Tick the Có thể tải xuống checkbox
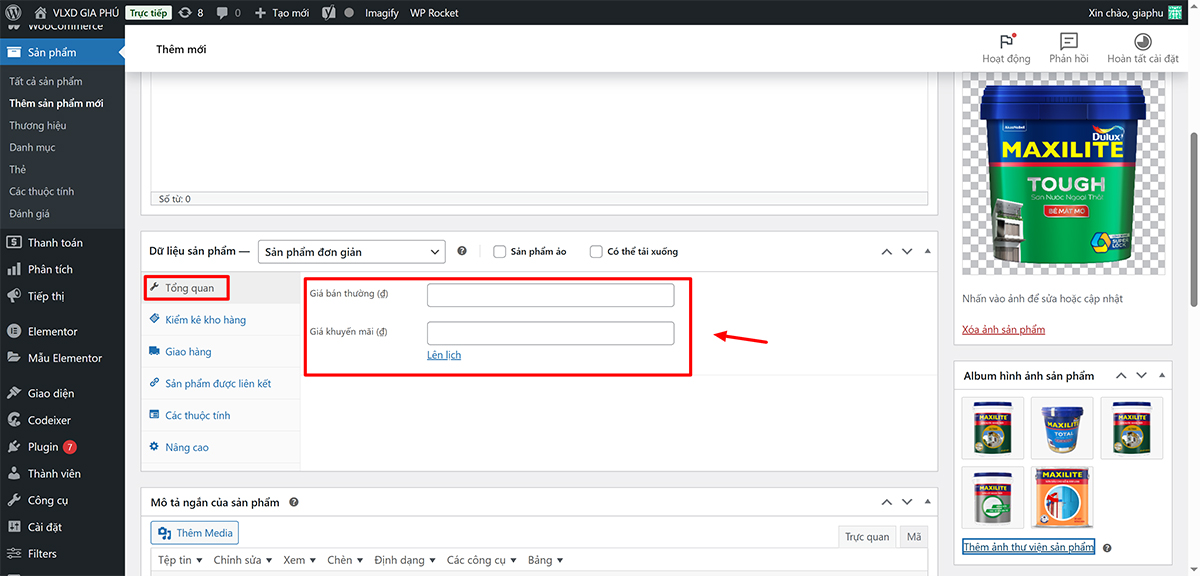Screen dimensions: 1200x576 click(x=596, y=252)
